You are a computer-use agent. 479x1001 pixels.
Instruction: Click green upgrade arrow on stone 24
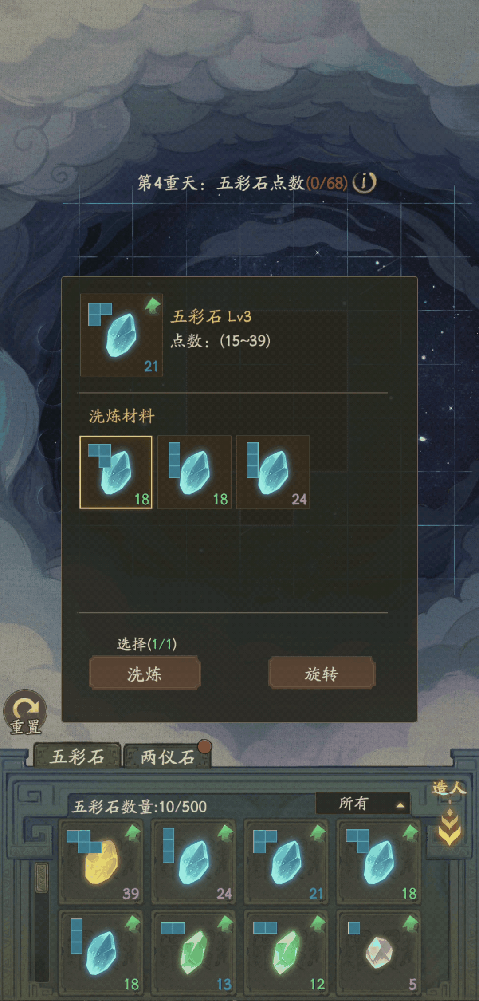[225, 832]
